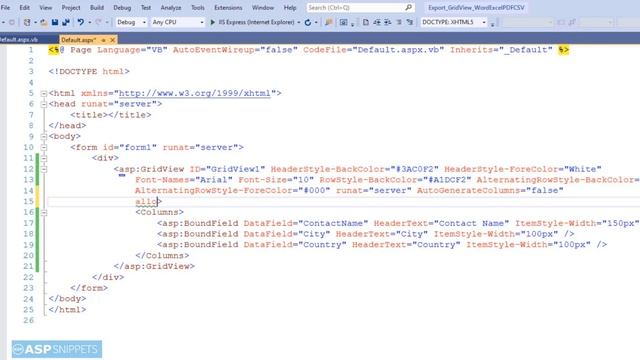Open the New Project dropdown arrow
The width and height of the screenshot is (640, 360).
coord(35,22)
